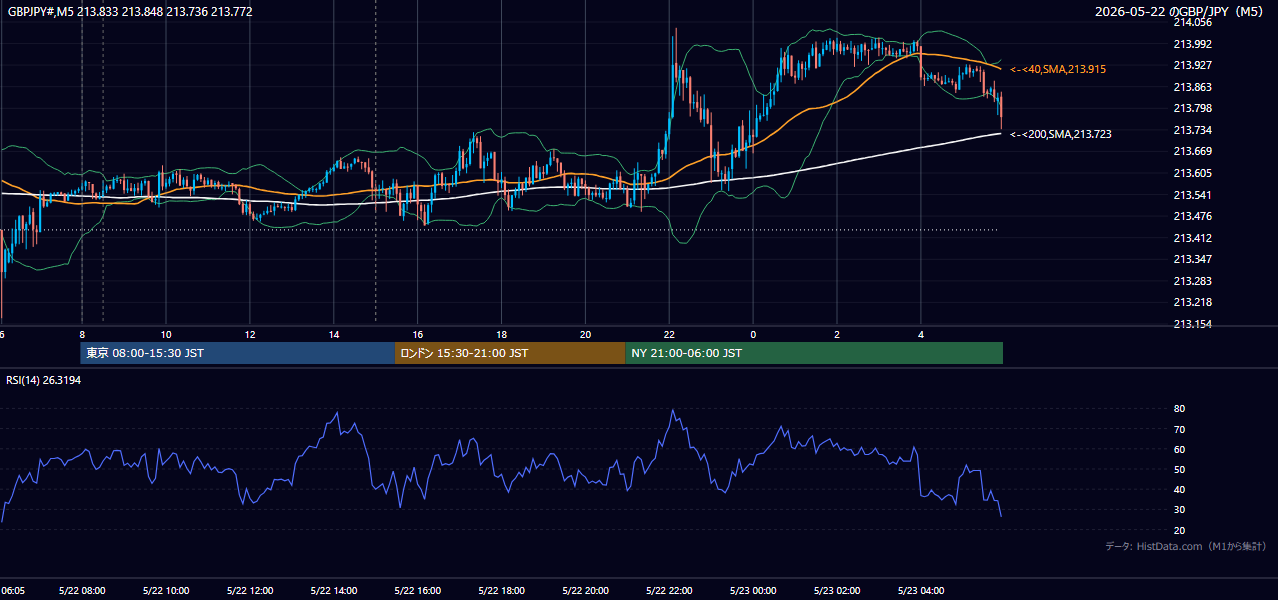Click the データ: HistData.com source note
This screenshot has height=600, width=1278.
(1185, 546)
